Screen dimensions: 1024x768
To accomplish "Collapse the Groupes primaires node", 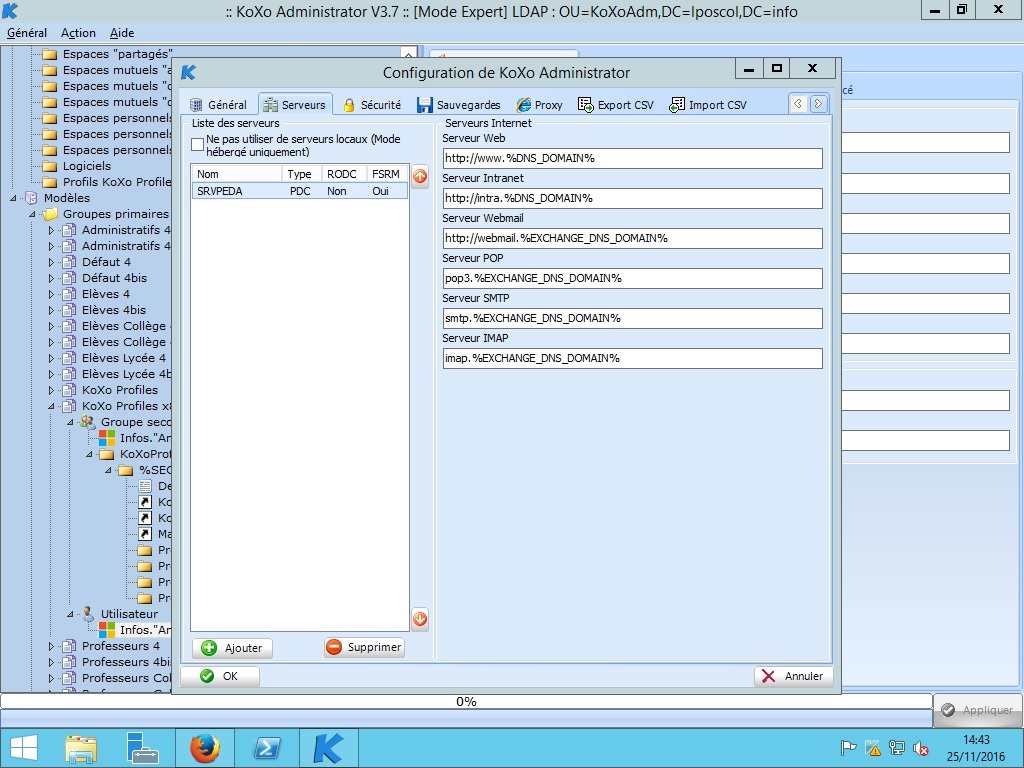I will click(x=32, y=214).
